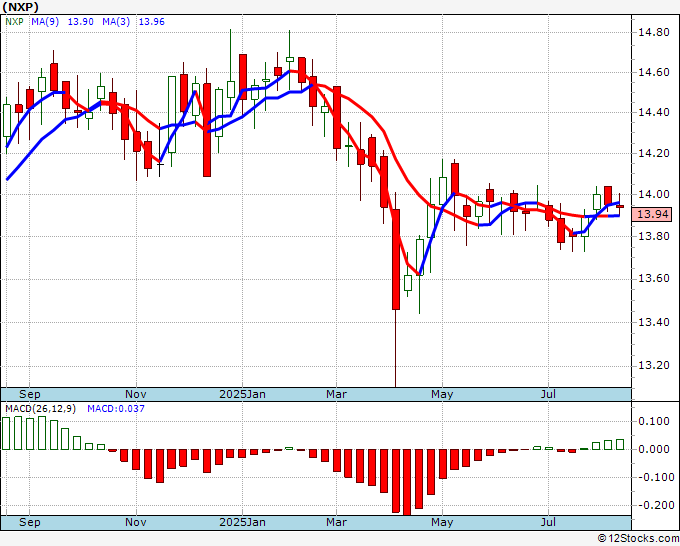Click the 14.20 price axis label
The width and height of the screenshot is (680, 546).
pos(653,153)
